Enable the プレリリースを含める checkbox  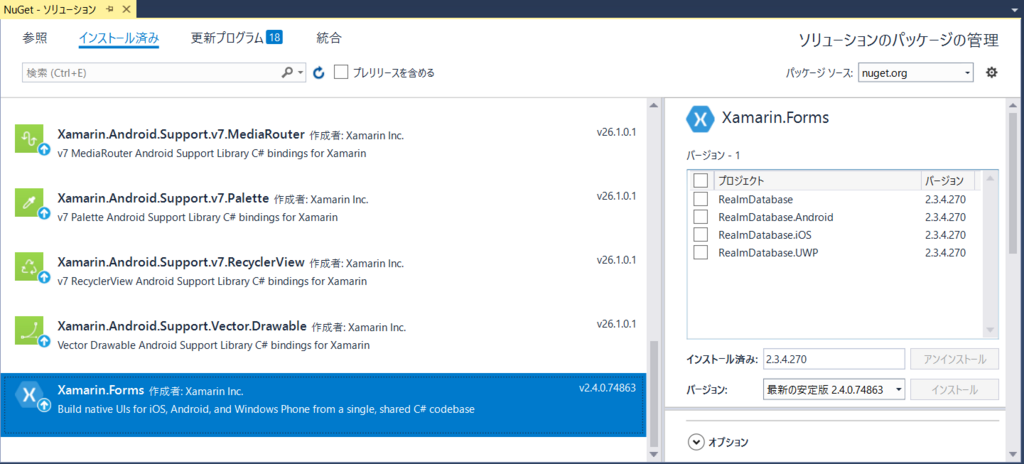[341, 72]
